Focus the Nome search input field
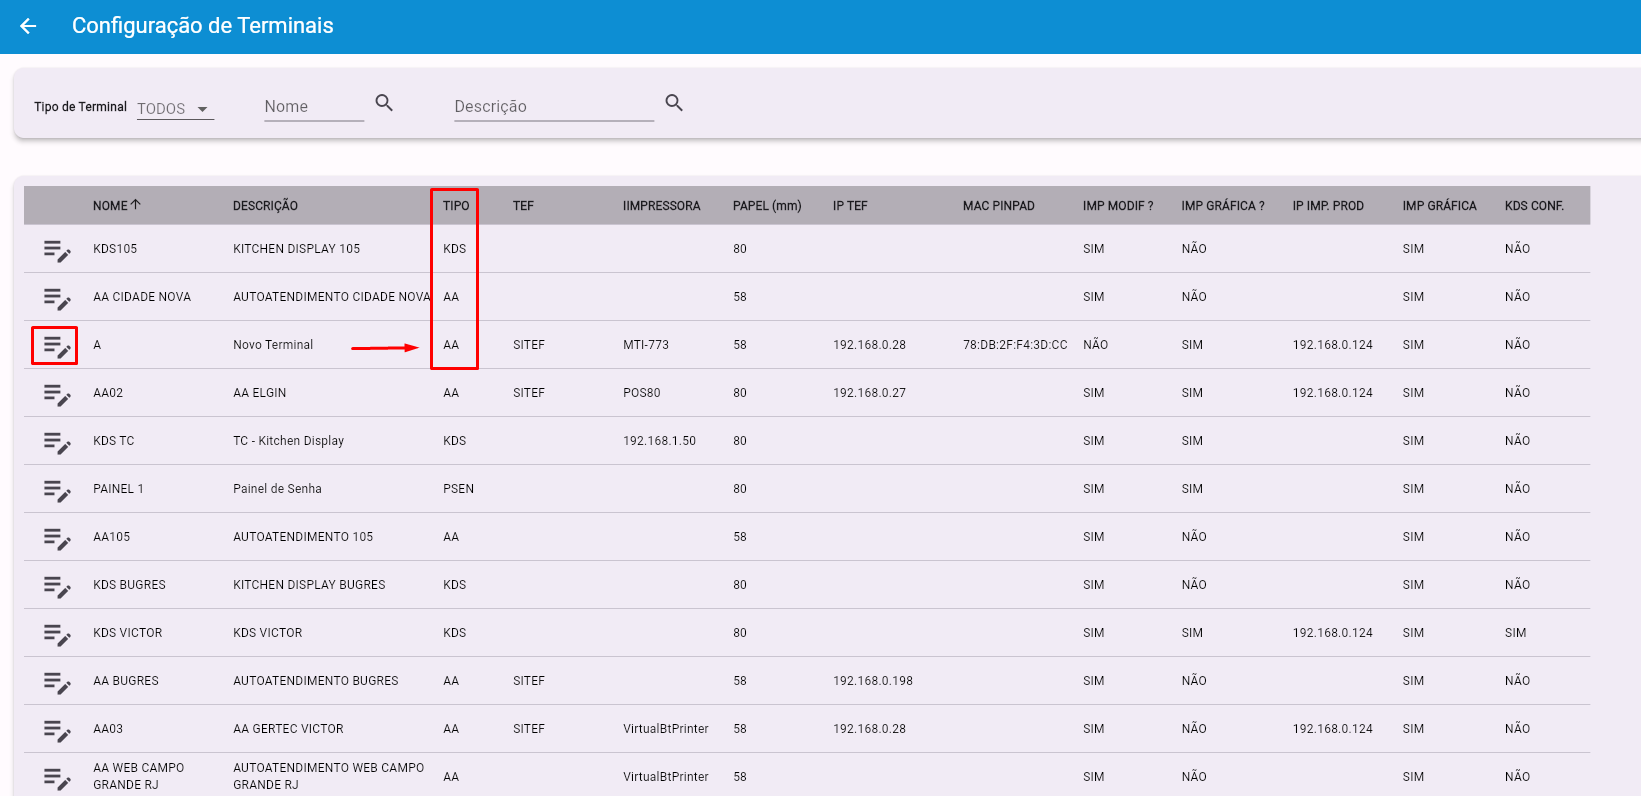1641x796 pixels. (x=313, y=107)
